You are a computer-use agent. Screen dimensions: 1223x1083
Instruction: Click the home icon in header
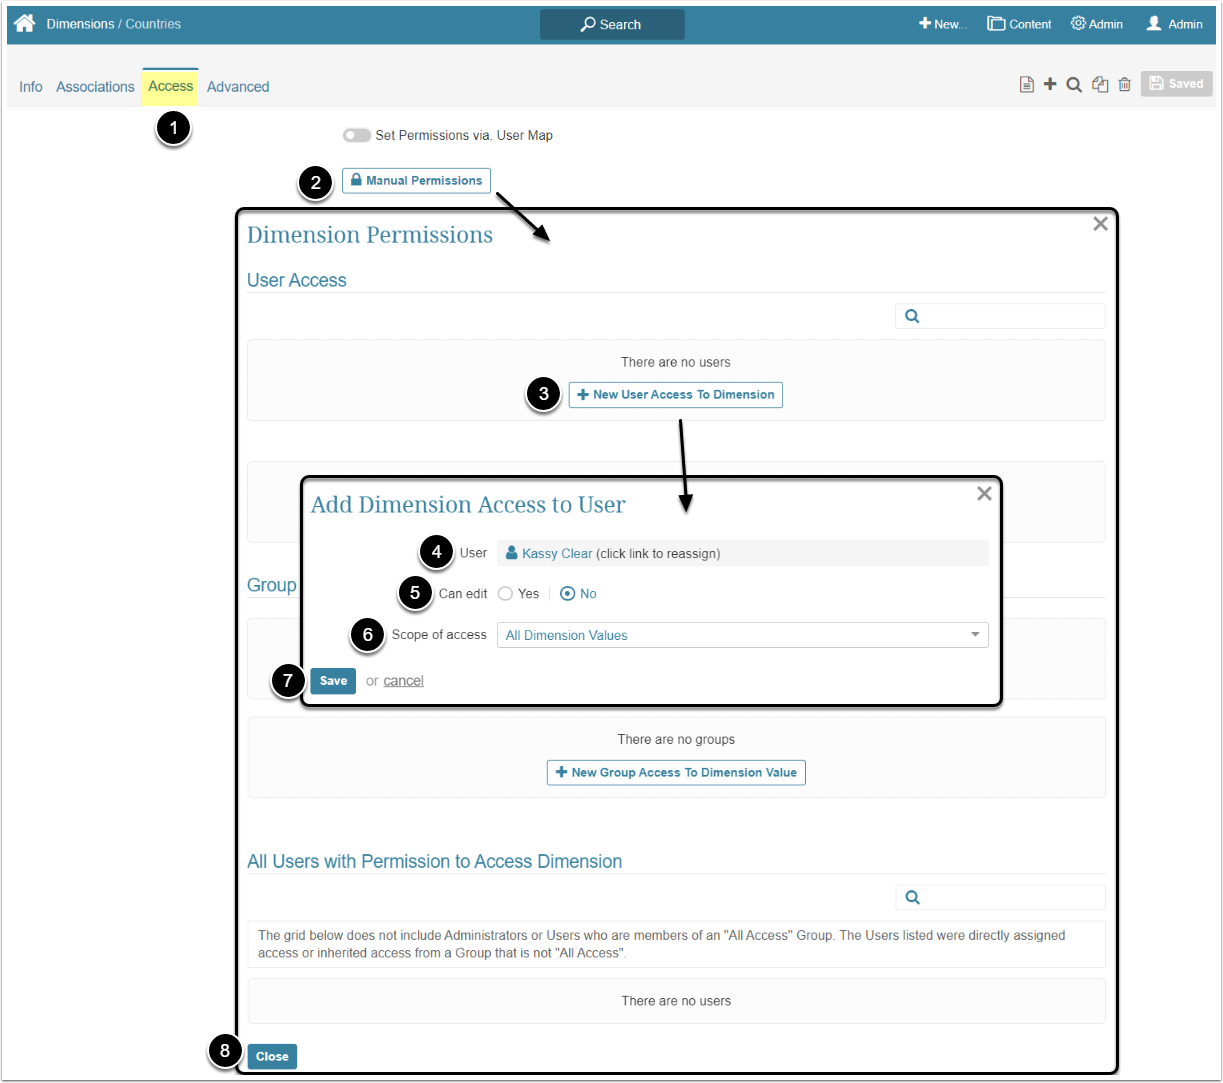(x=25, y=23)
